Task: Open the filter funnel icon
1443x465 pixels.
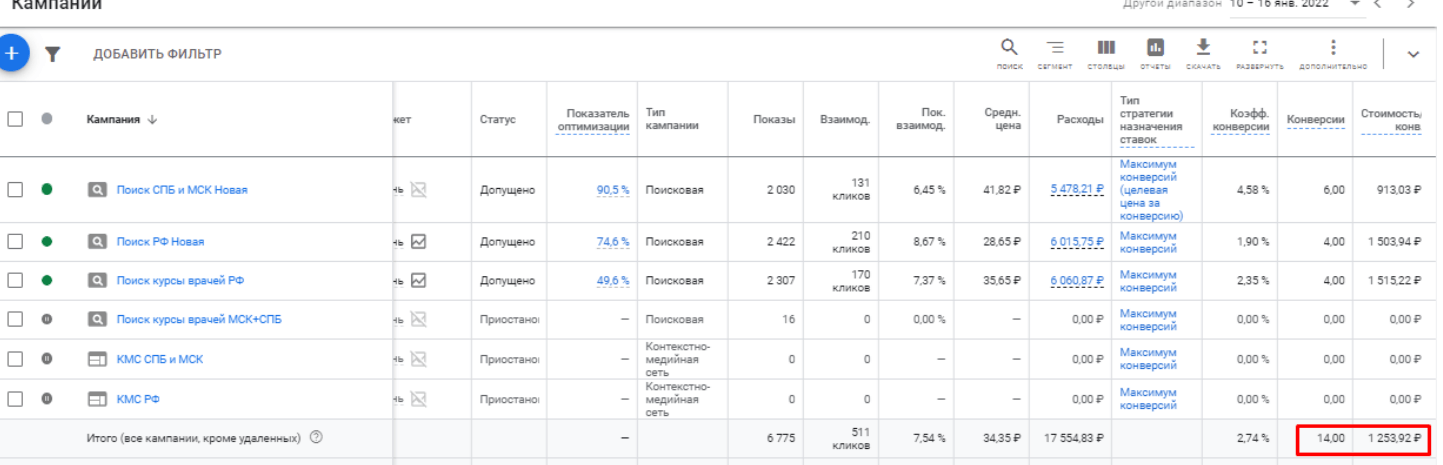Action: pos(52,54)
